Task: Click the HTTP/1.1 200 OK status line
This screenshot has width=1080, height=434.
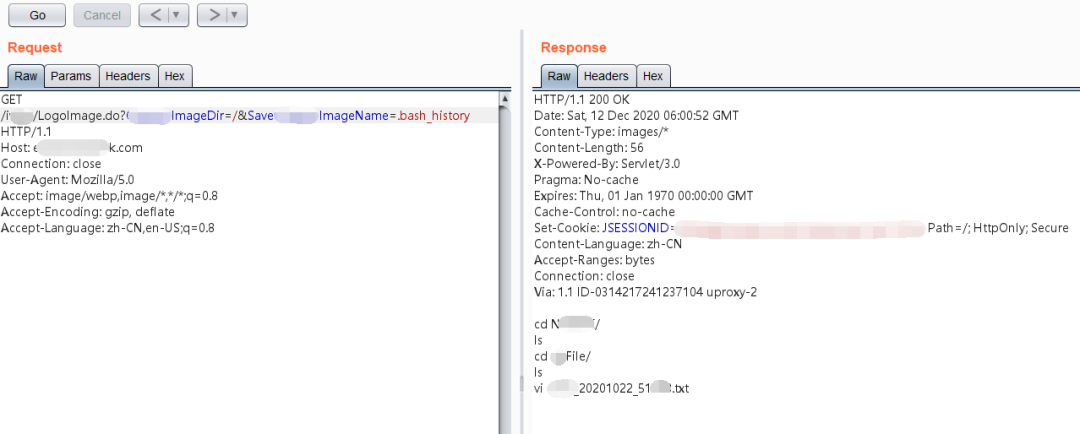Action: [x=581, y=100]
